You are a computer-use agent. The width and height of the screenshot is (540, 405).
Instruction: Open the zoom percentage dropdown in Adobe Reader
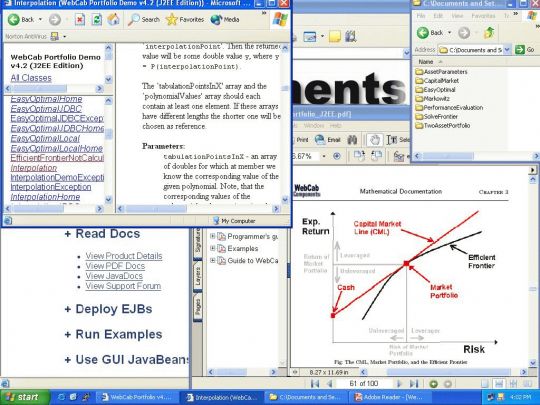point(324,156)
